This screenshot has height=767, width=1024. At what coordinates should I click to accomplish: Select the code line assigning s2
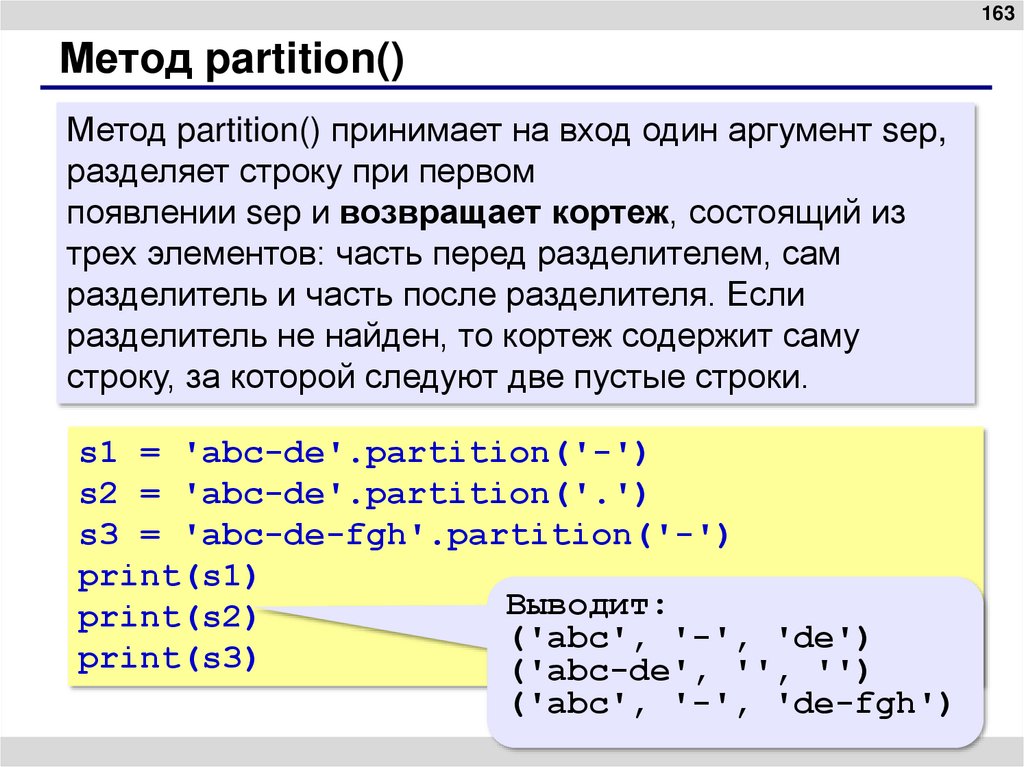(x=364, y=494)
